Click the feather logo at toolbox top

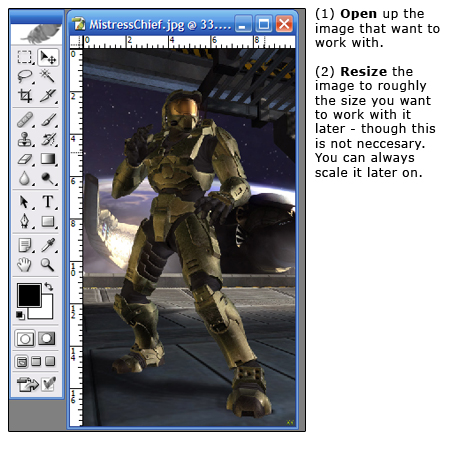point(37,34)
